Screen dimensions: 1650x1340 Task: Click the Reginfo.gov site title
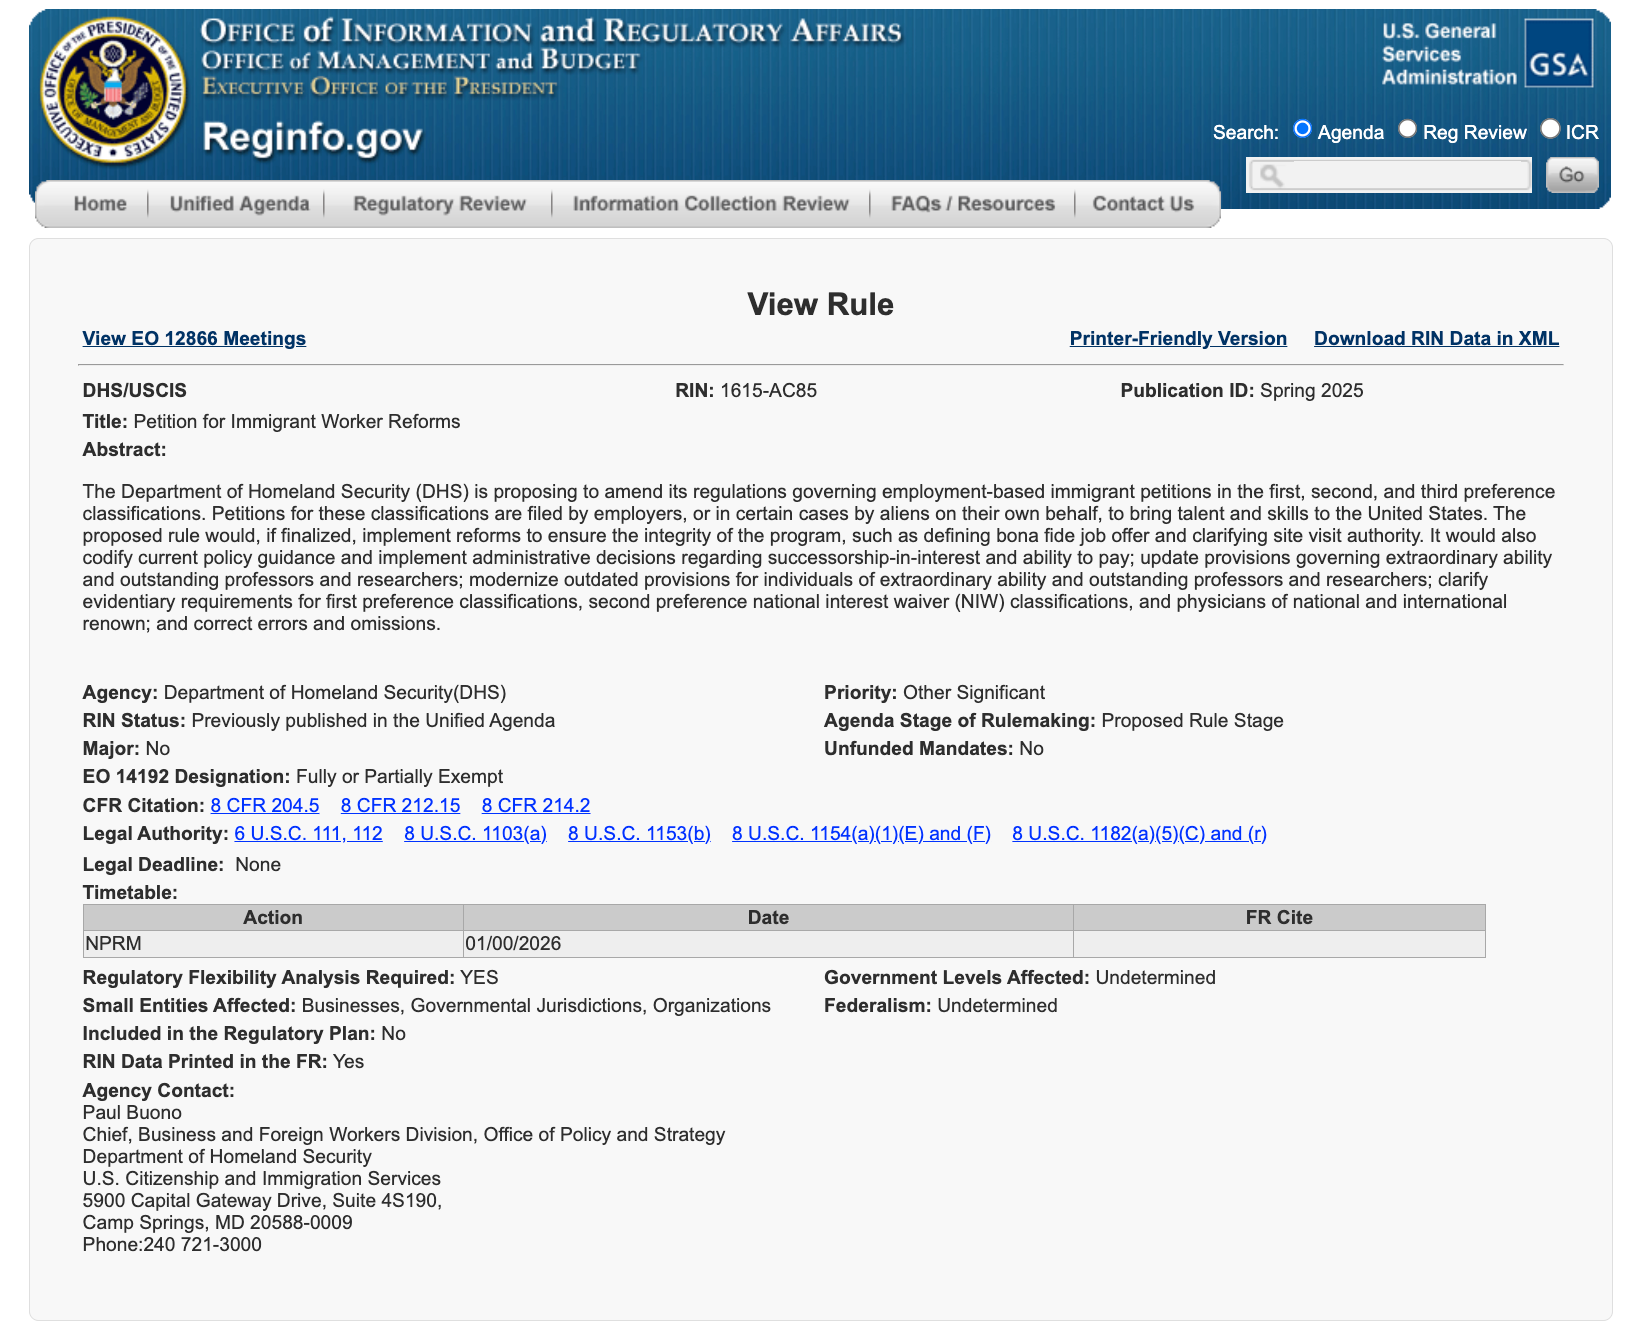(312, 137)
